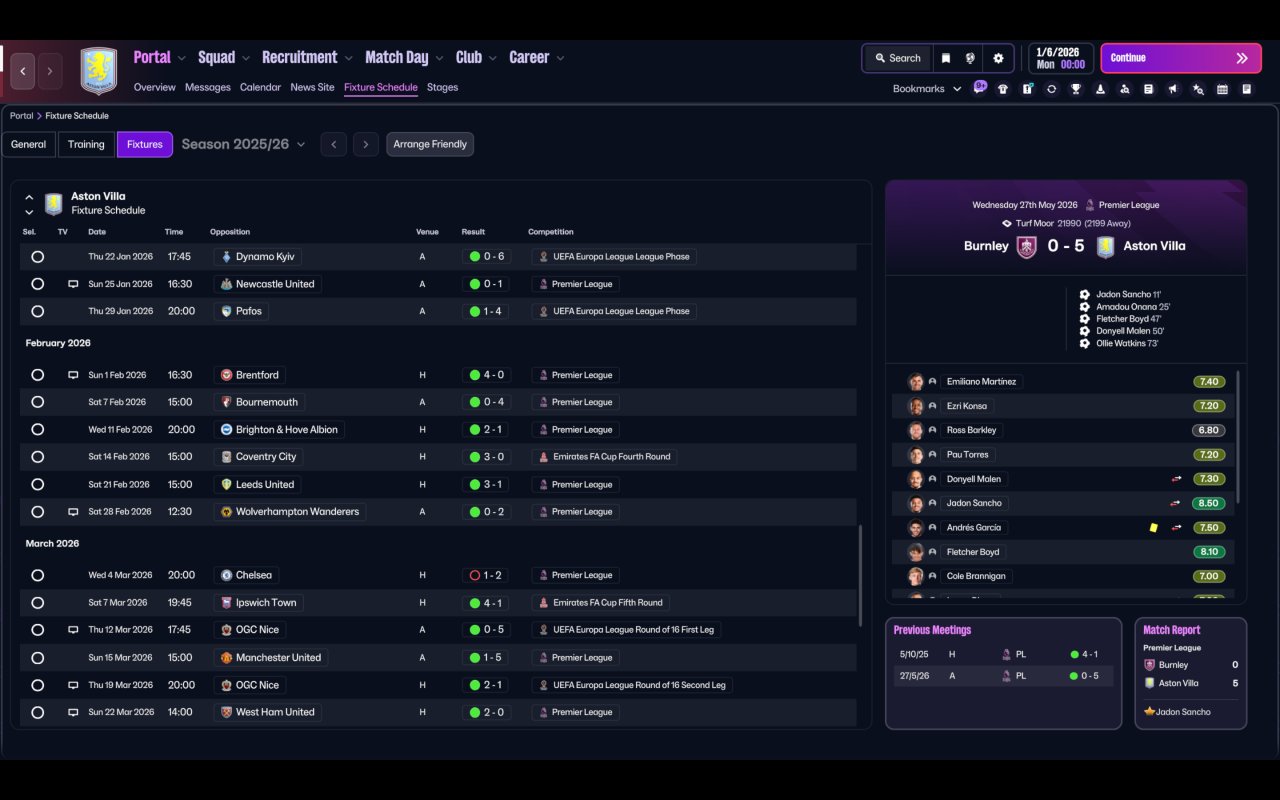Image resolution: width=1280 pixels, height=800 pixels.
Task: Click the Search button
Action: pos(897,58)
